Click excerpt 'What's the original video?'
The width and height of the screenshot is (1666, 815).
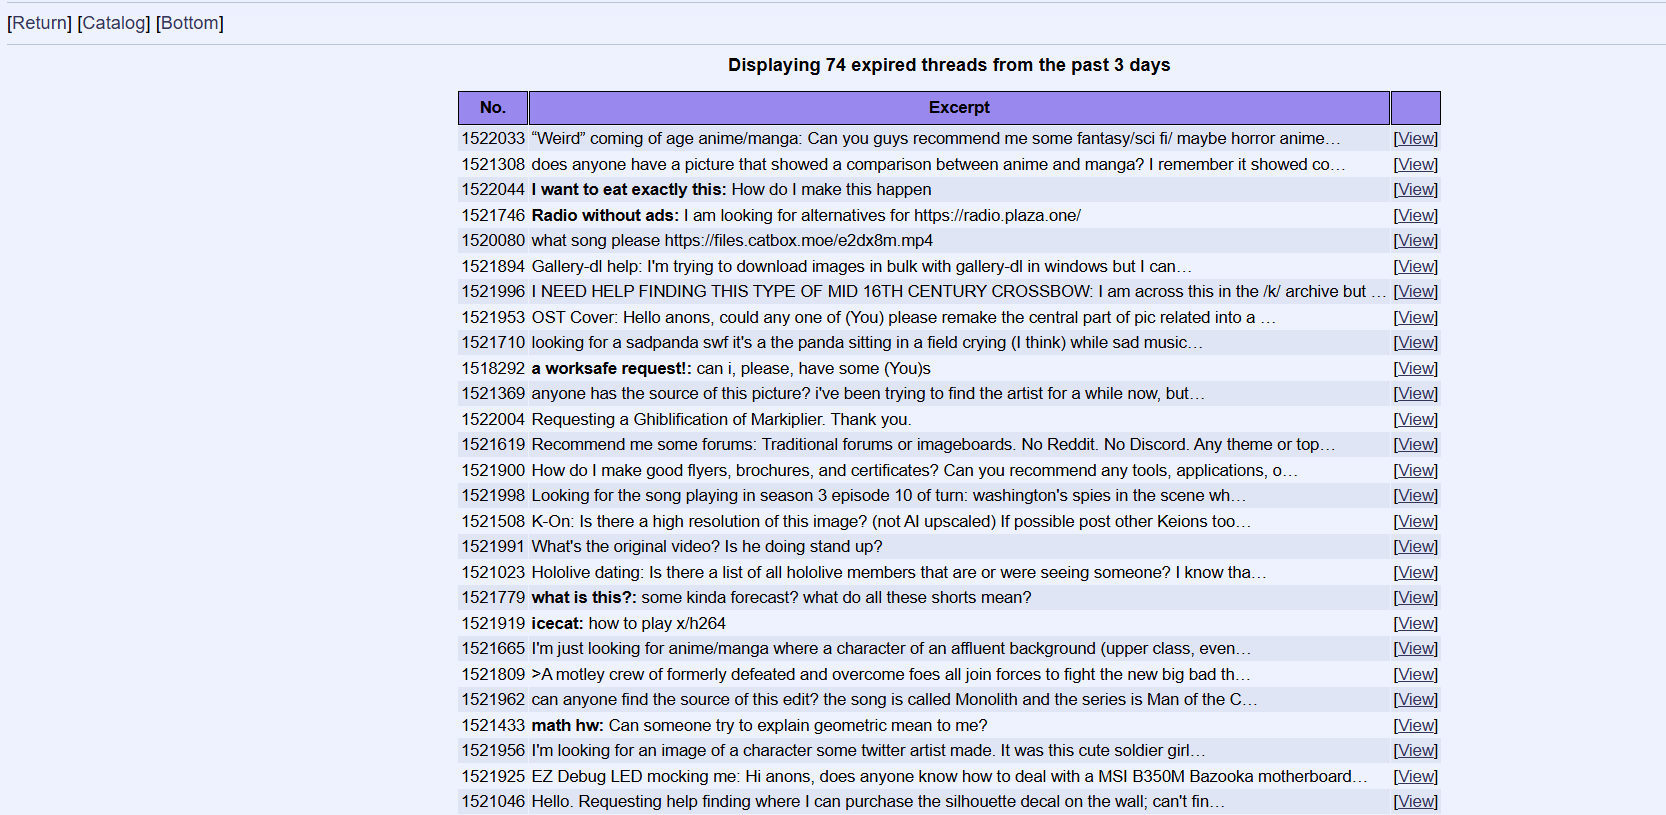coord(707,547)
